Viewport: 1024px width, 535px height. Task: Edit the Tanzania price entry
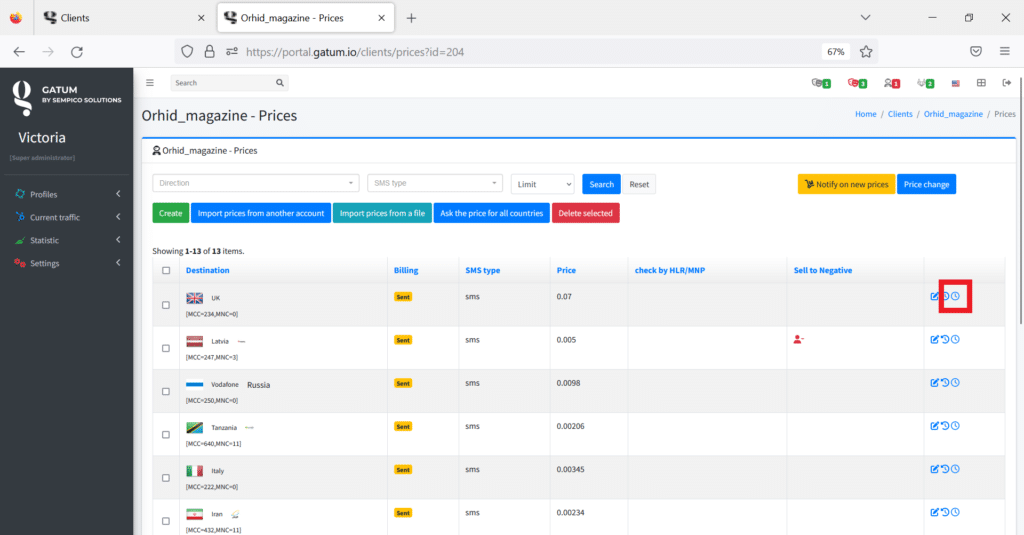(935, 426)
